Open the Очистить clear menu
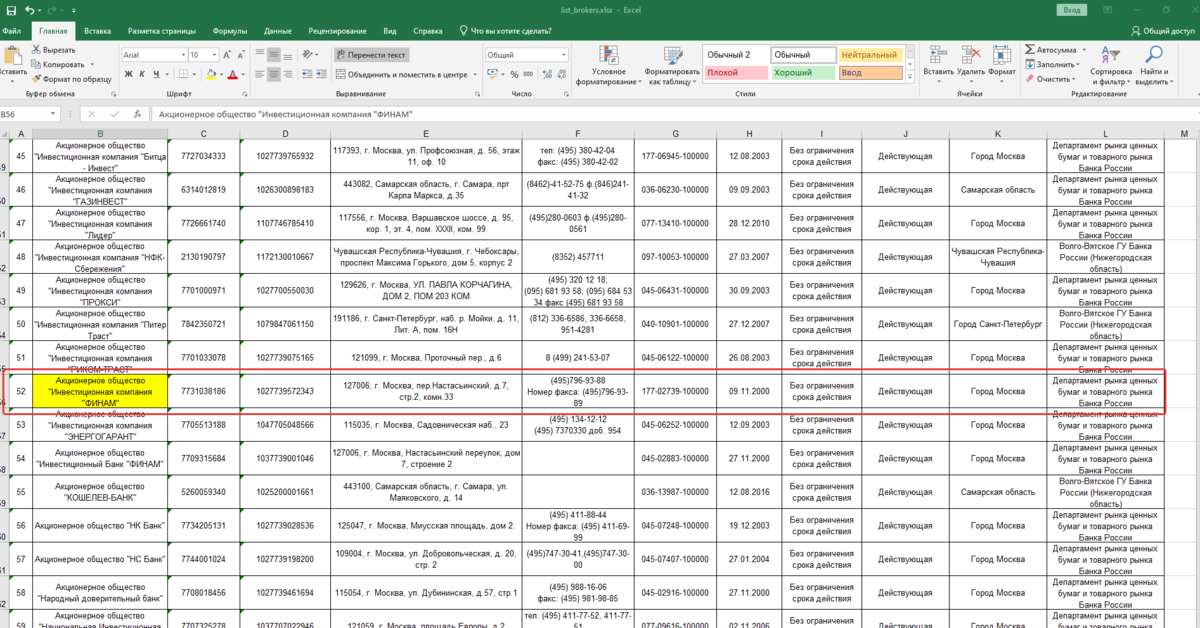 [1050, 78]
